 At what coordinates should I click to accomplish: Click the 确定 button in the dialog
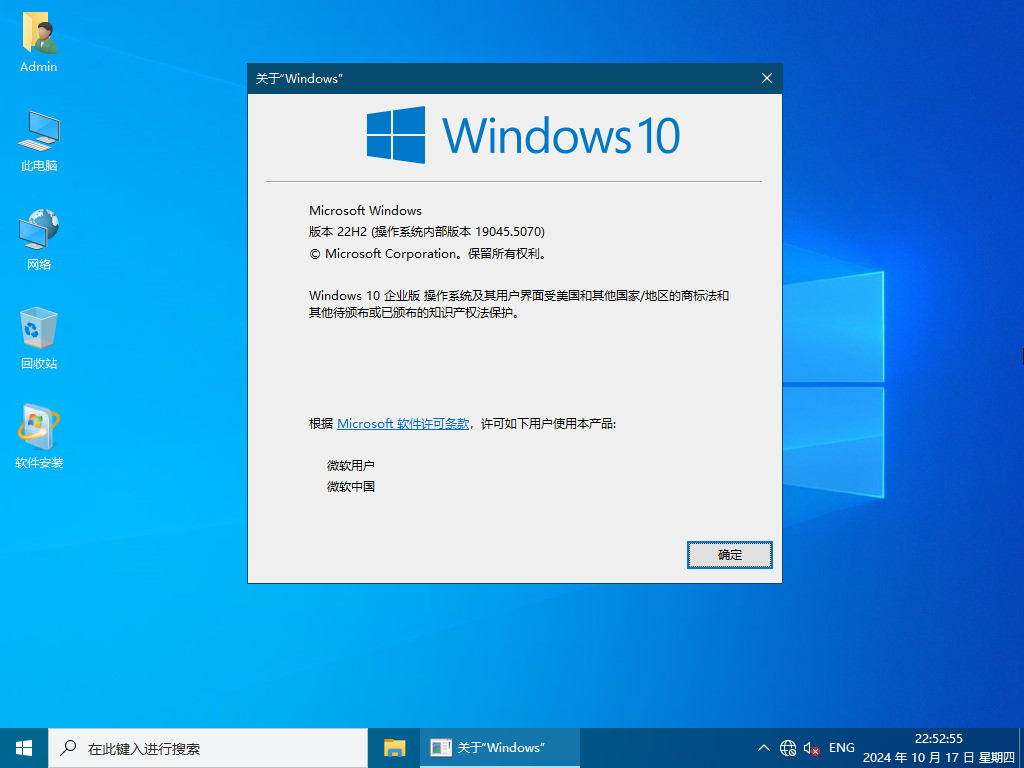pos(729,555)
